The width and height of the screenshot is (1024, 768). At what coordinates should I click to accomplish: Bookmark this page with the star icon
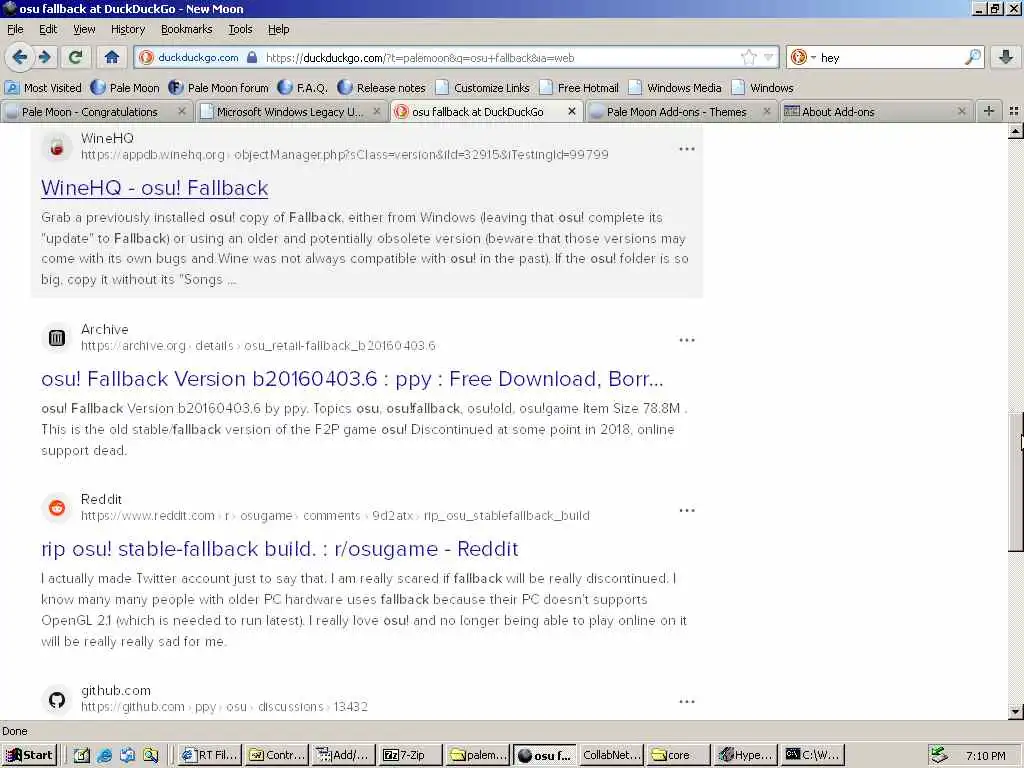pos(748,57)
